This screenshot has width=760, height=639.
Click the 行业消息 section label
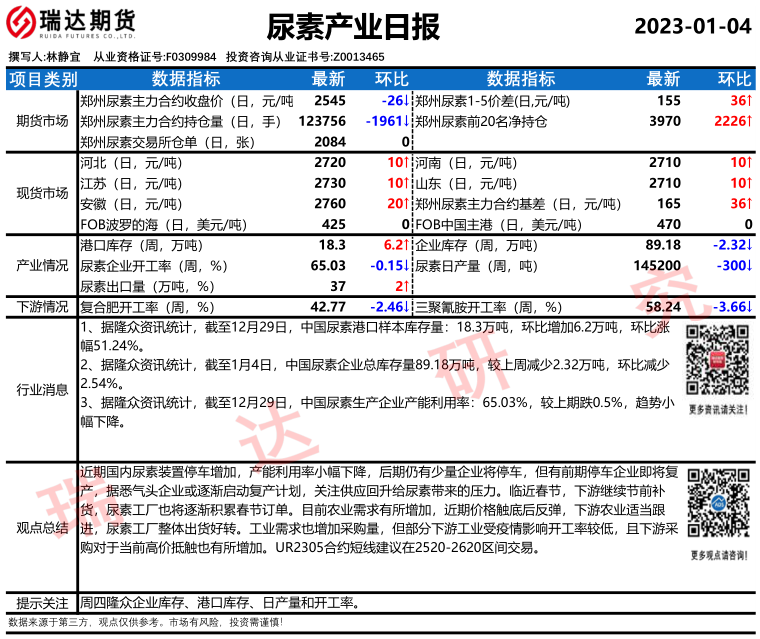(x=42, y=390)
